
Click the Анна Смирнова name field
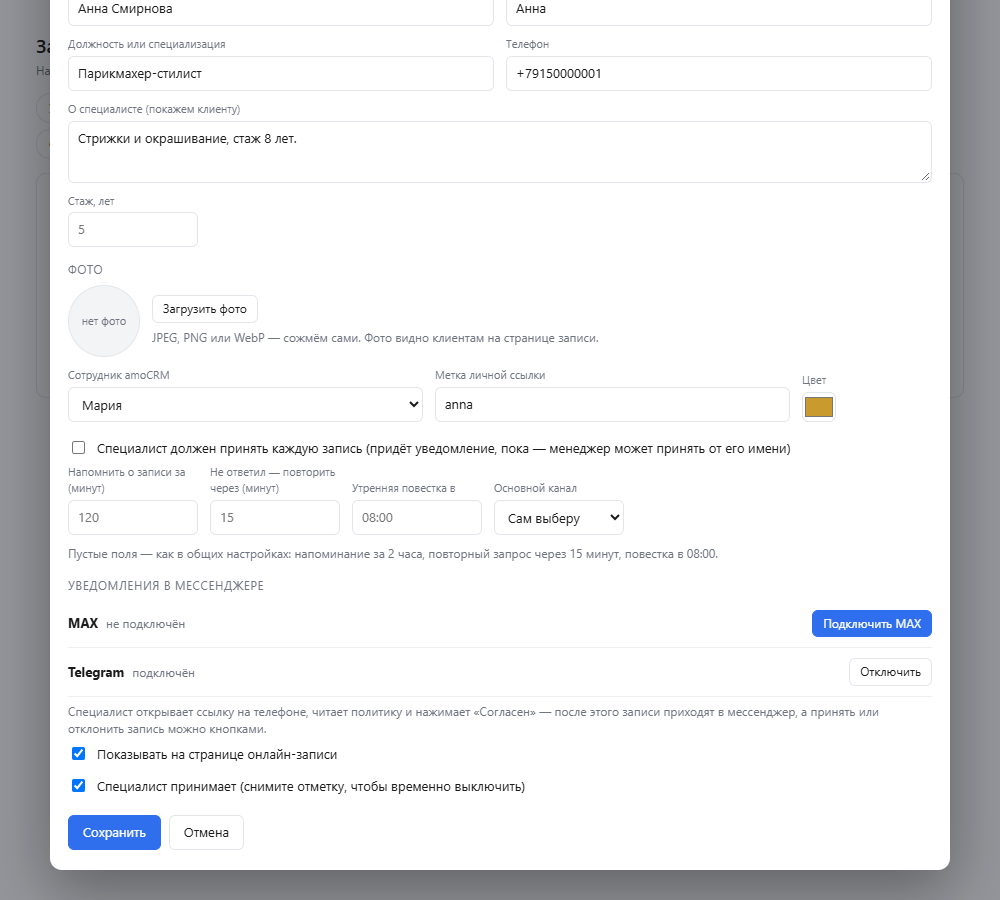[281, 10]
